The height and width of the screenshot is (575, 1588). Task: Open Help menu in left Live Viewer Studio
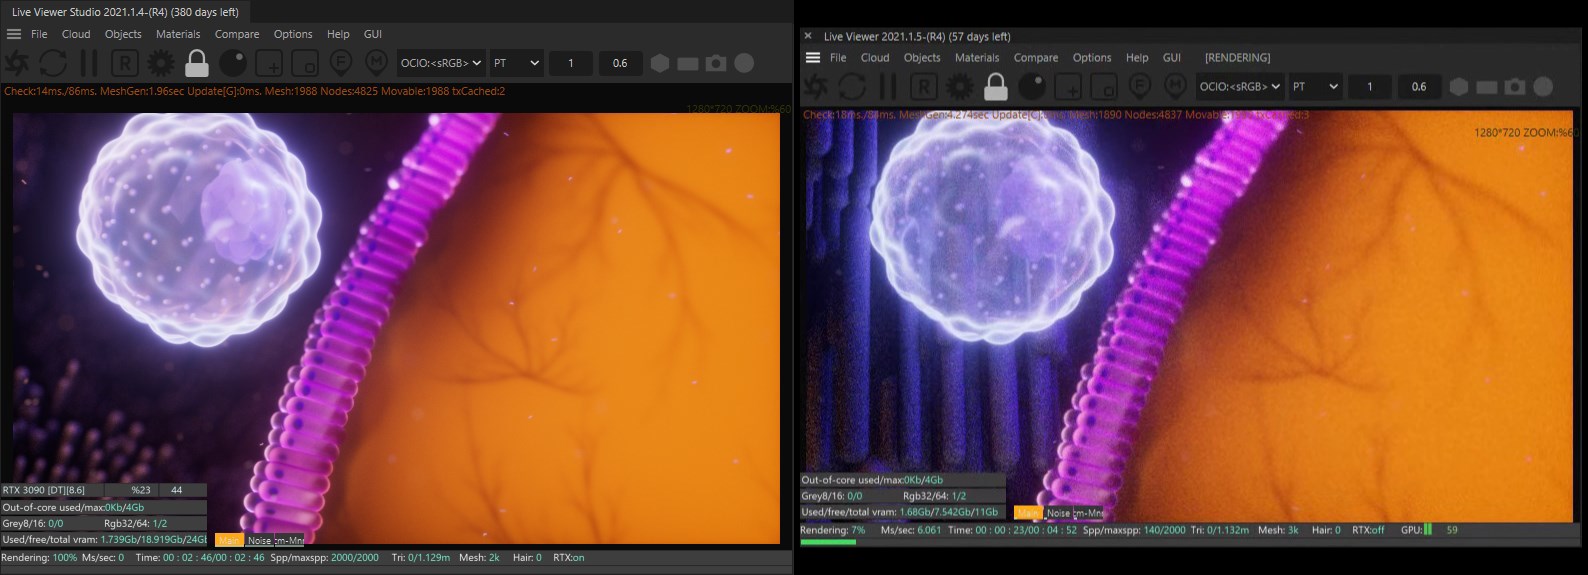point(338,34)
